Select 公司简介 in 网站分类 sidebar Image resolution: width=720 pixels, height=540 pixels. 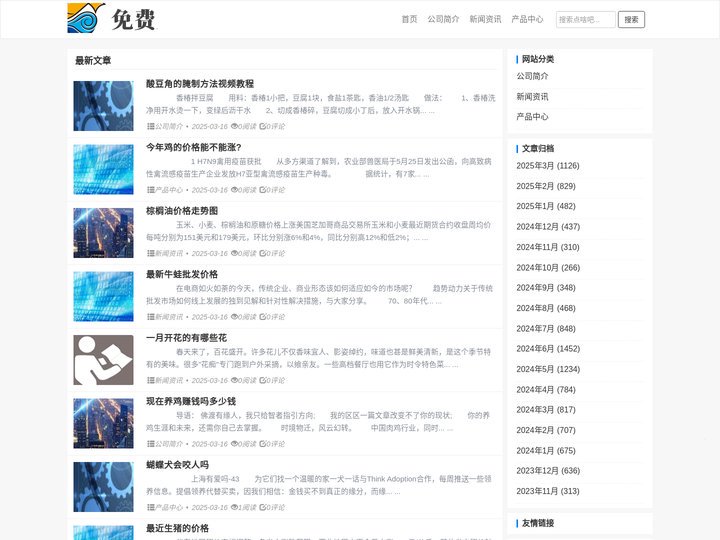[532, 76]
